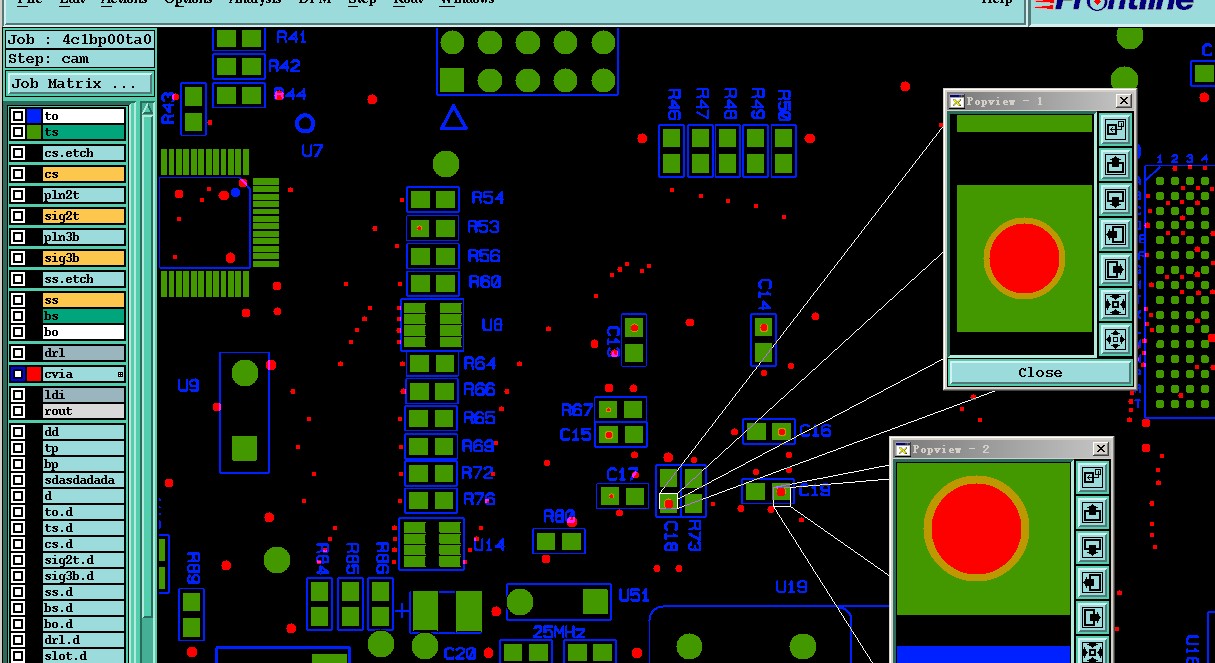Select layer name sig2t.d
The image size is (1215, 663).
(84, 560)
